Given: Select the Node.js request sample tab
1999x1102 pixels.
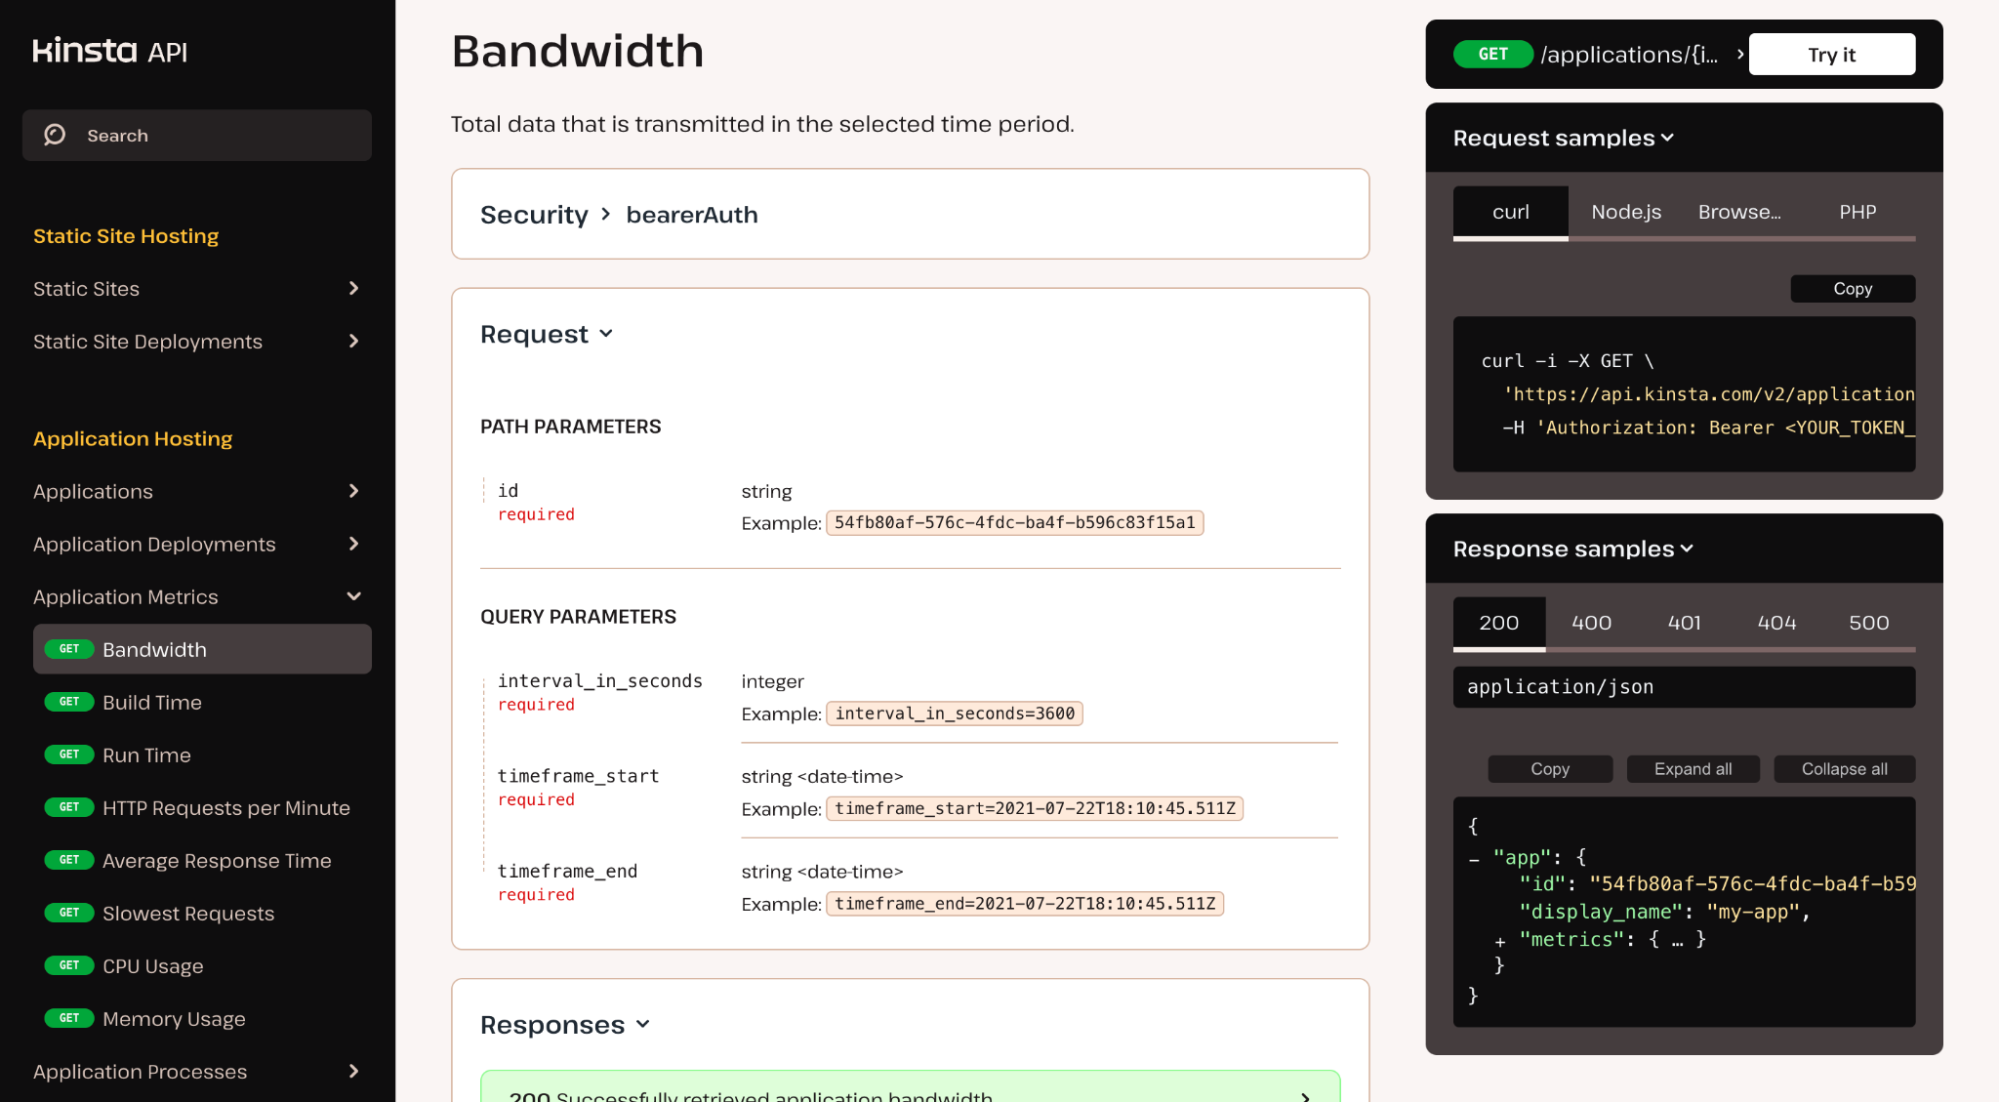Looking at the screenshot, I should pyautogui.click(x=1624, y=212).
